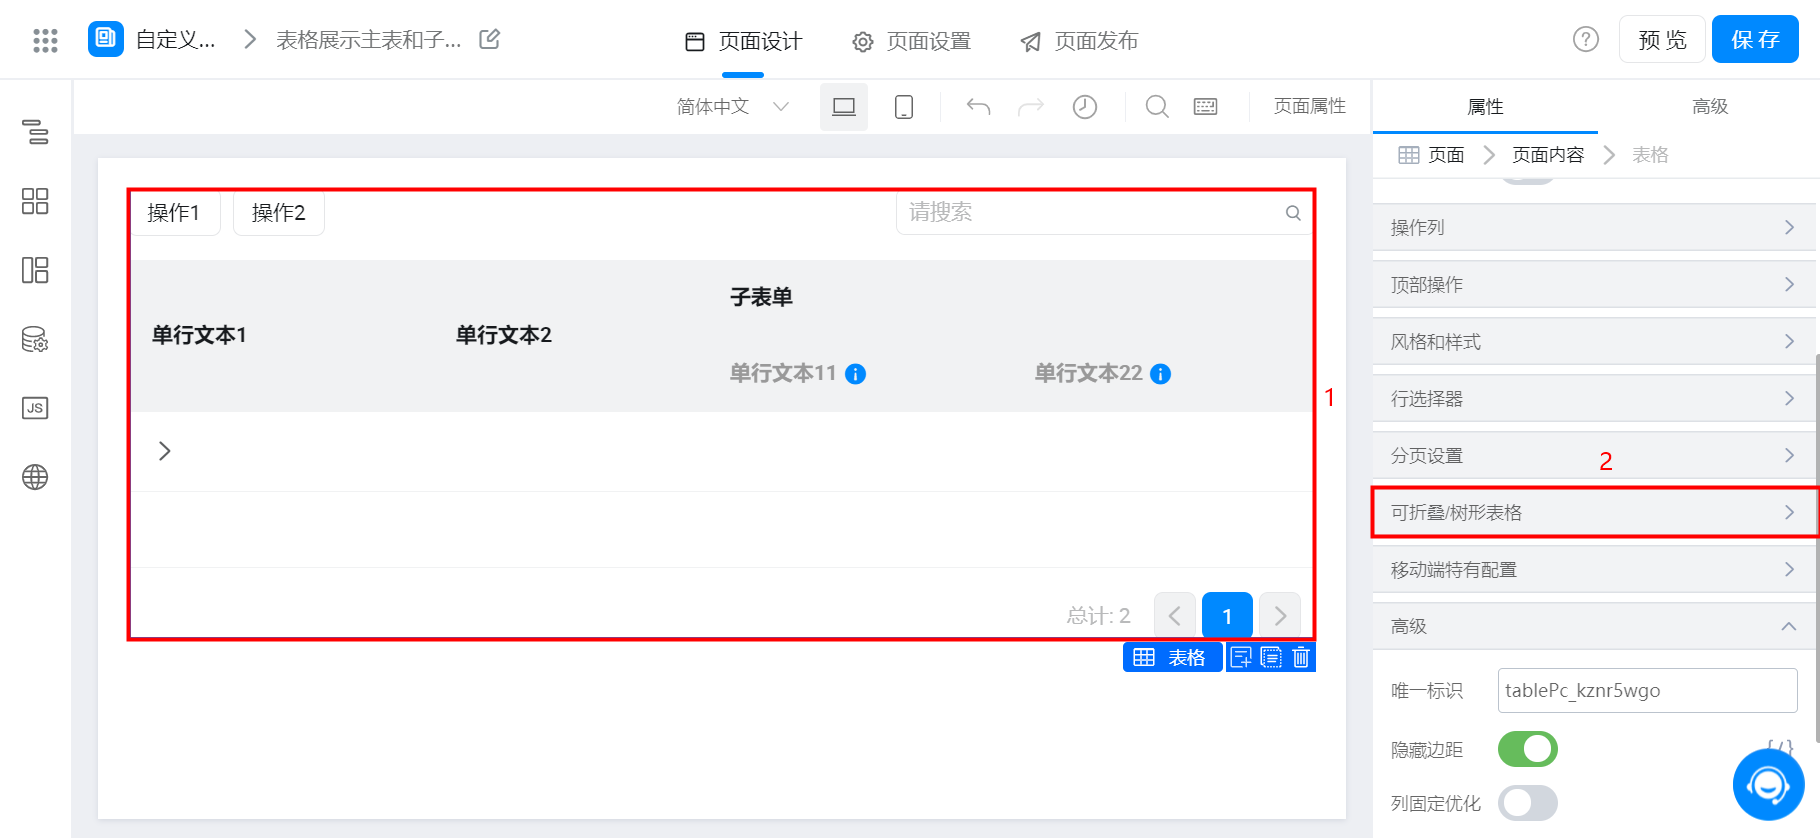Screen dimensions: 1820x838
Task: Switch to mobile device preview icon
Action: click(903, 107)
